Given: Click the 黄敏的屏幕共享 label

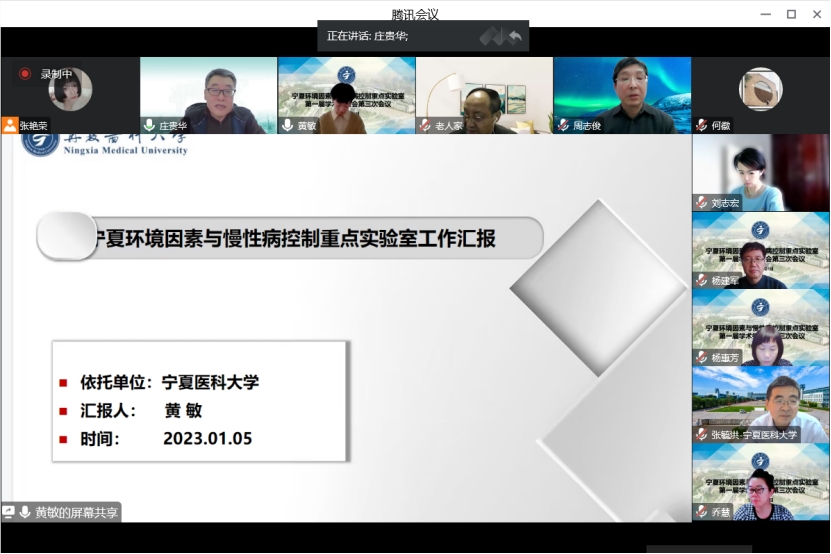Looking at the screenshot, I should pyautogui.click(x=76, y=512).
